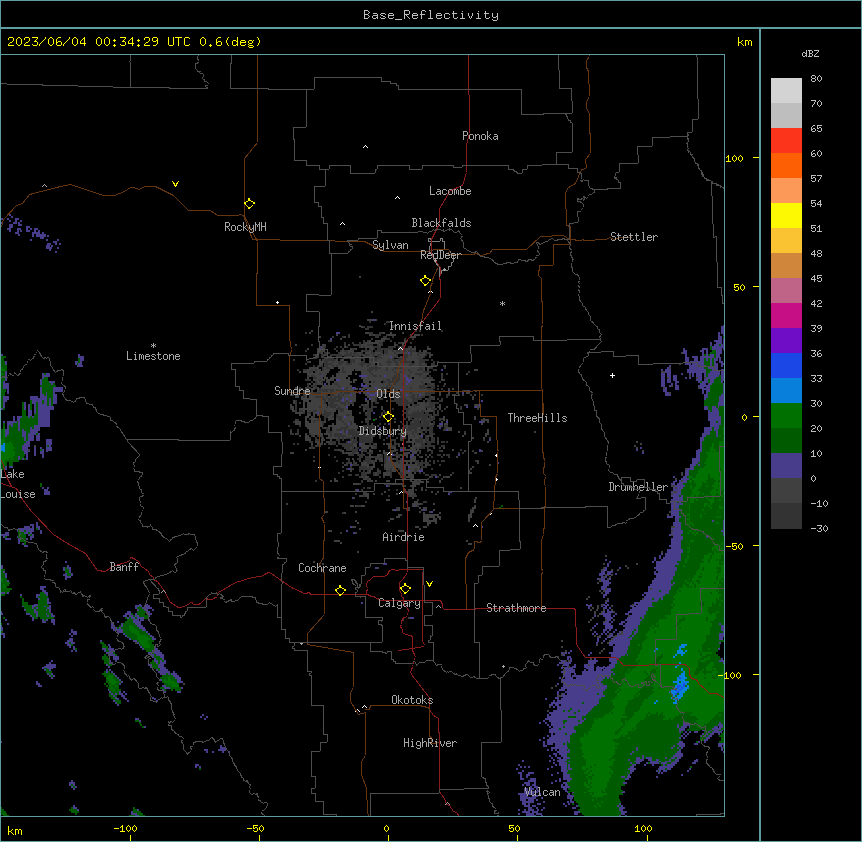Click the Okotoks label

coord(412,700)
